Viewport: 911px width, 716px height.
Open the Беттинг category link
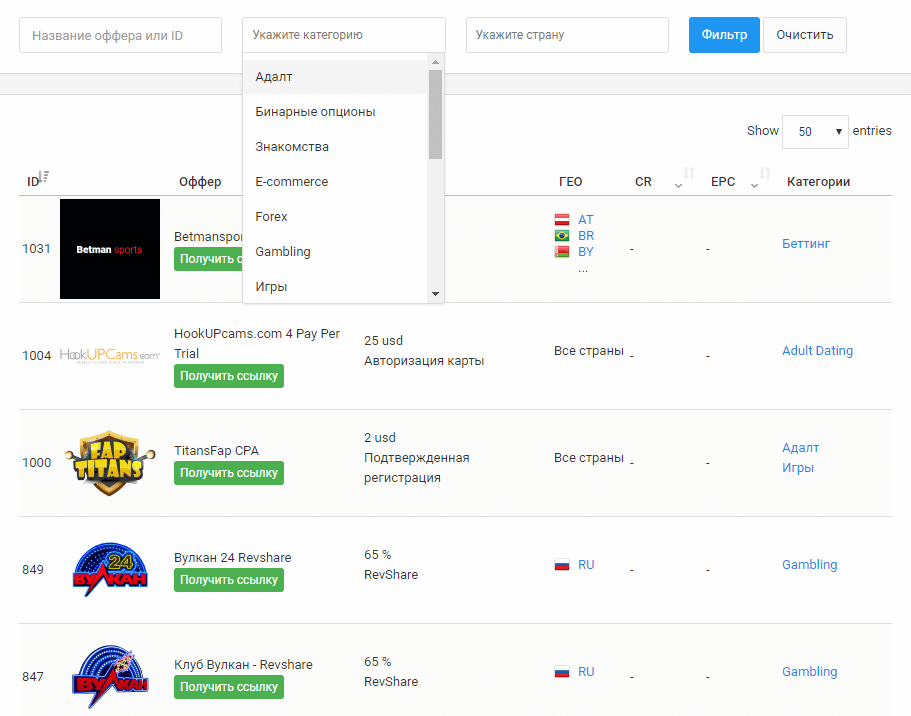pyautogui.click(x=806, y=244)
